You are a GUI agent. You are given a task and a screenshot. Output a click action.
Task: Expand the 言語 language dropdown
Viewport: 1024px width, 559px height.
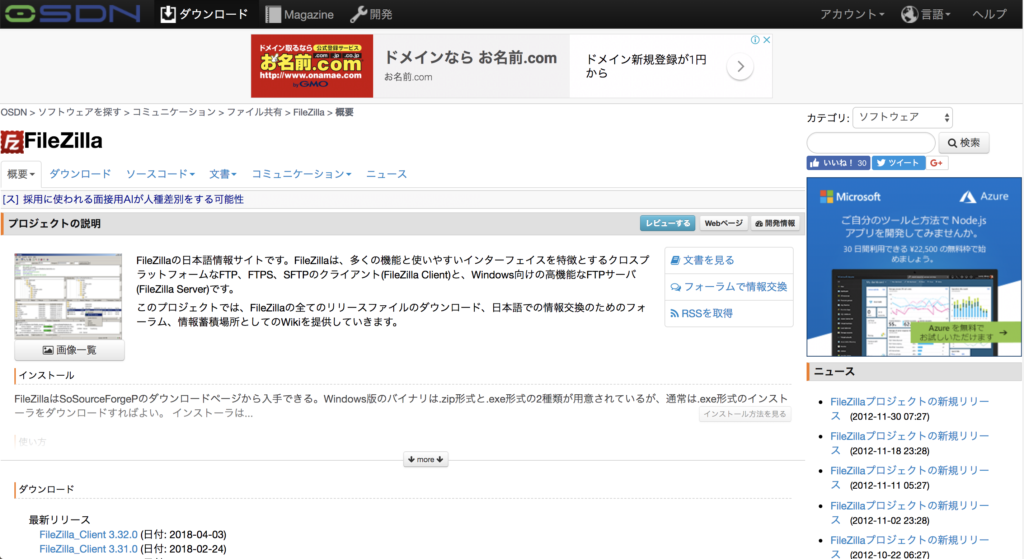coord(925,14)
